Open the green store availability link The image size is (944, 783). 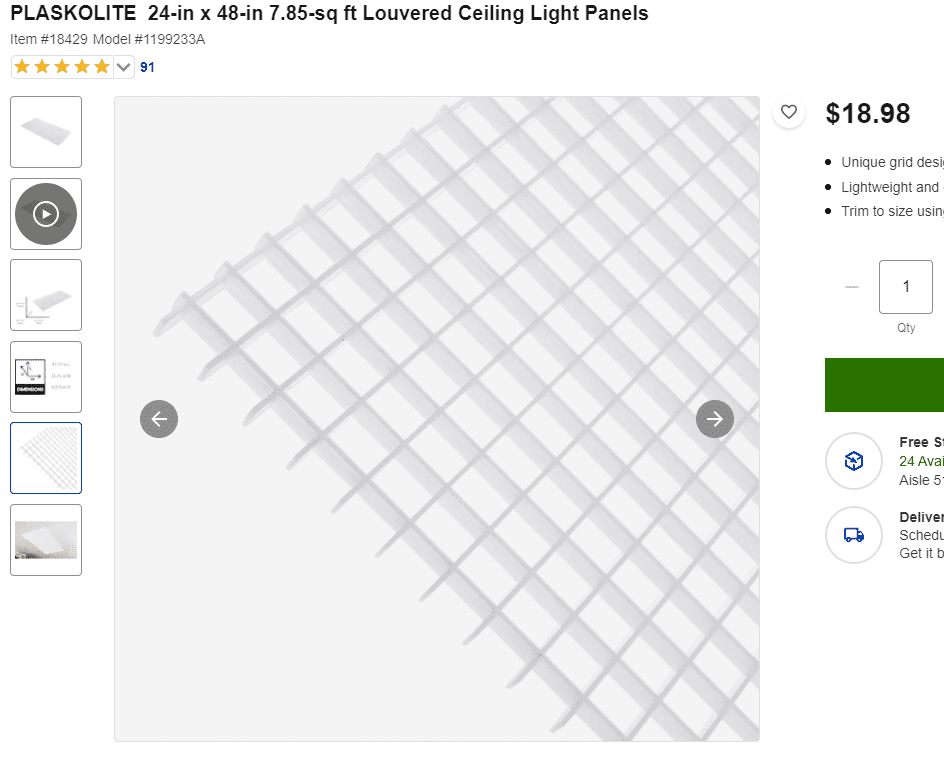921,461
